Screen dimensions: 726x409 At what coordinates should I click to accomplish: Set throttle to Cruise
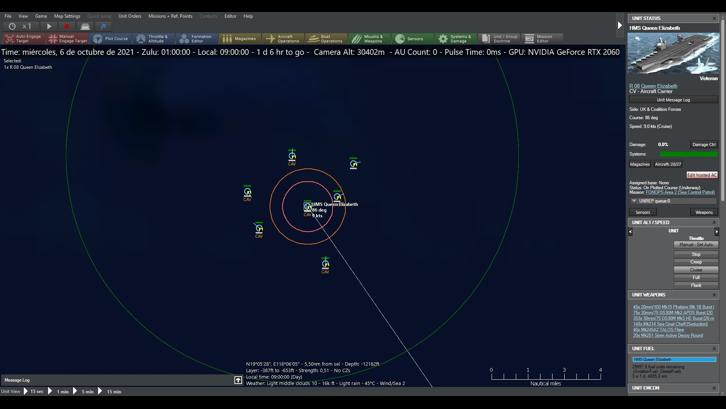tap(696, 270)
